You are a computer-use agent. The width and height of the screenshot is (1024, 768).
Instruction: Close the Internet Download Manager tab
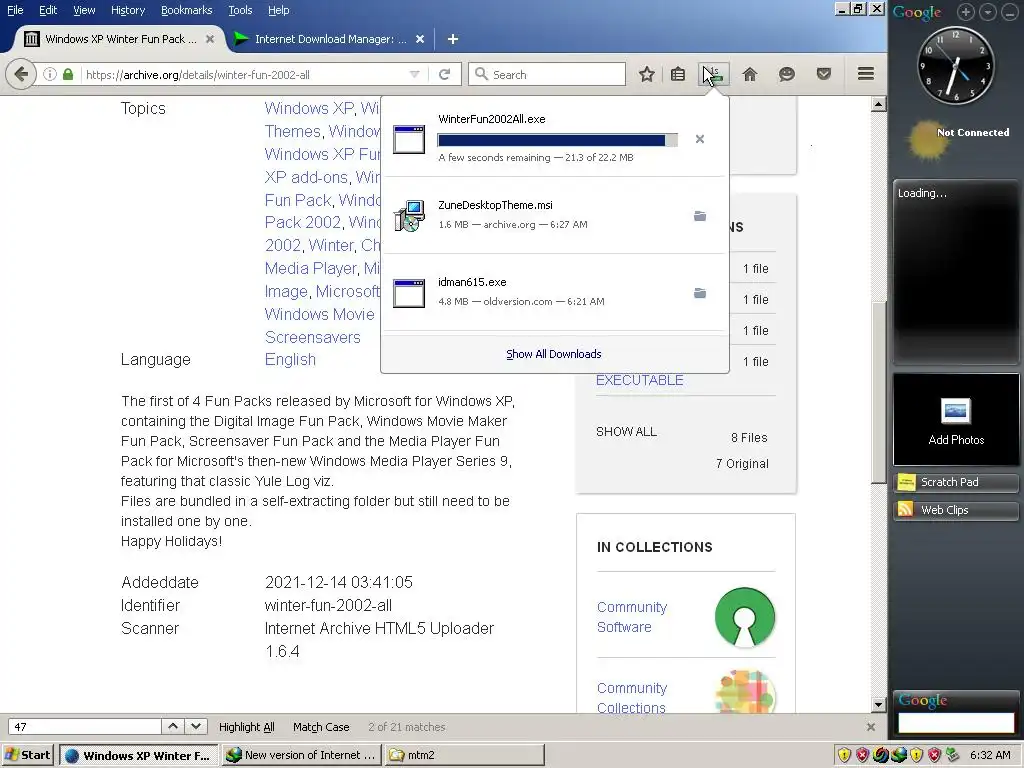(x=420, y=39)
